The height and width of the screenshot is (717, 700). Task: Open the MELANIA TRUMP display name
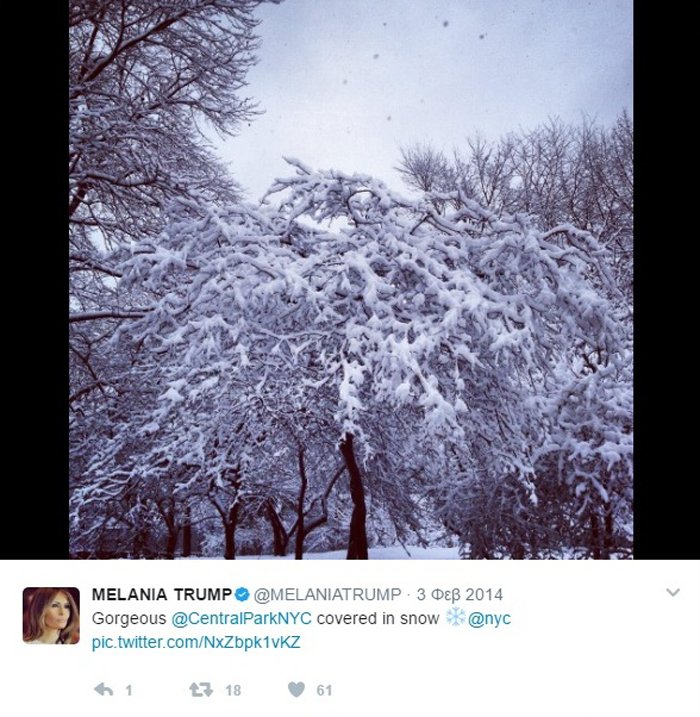(x=162, y=594)
